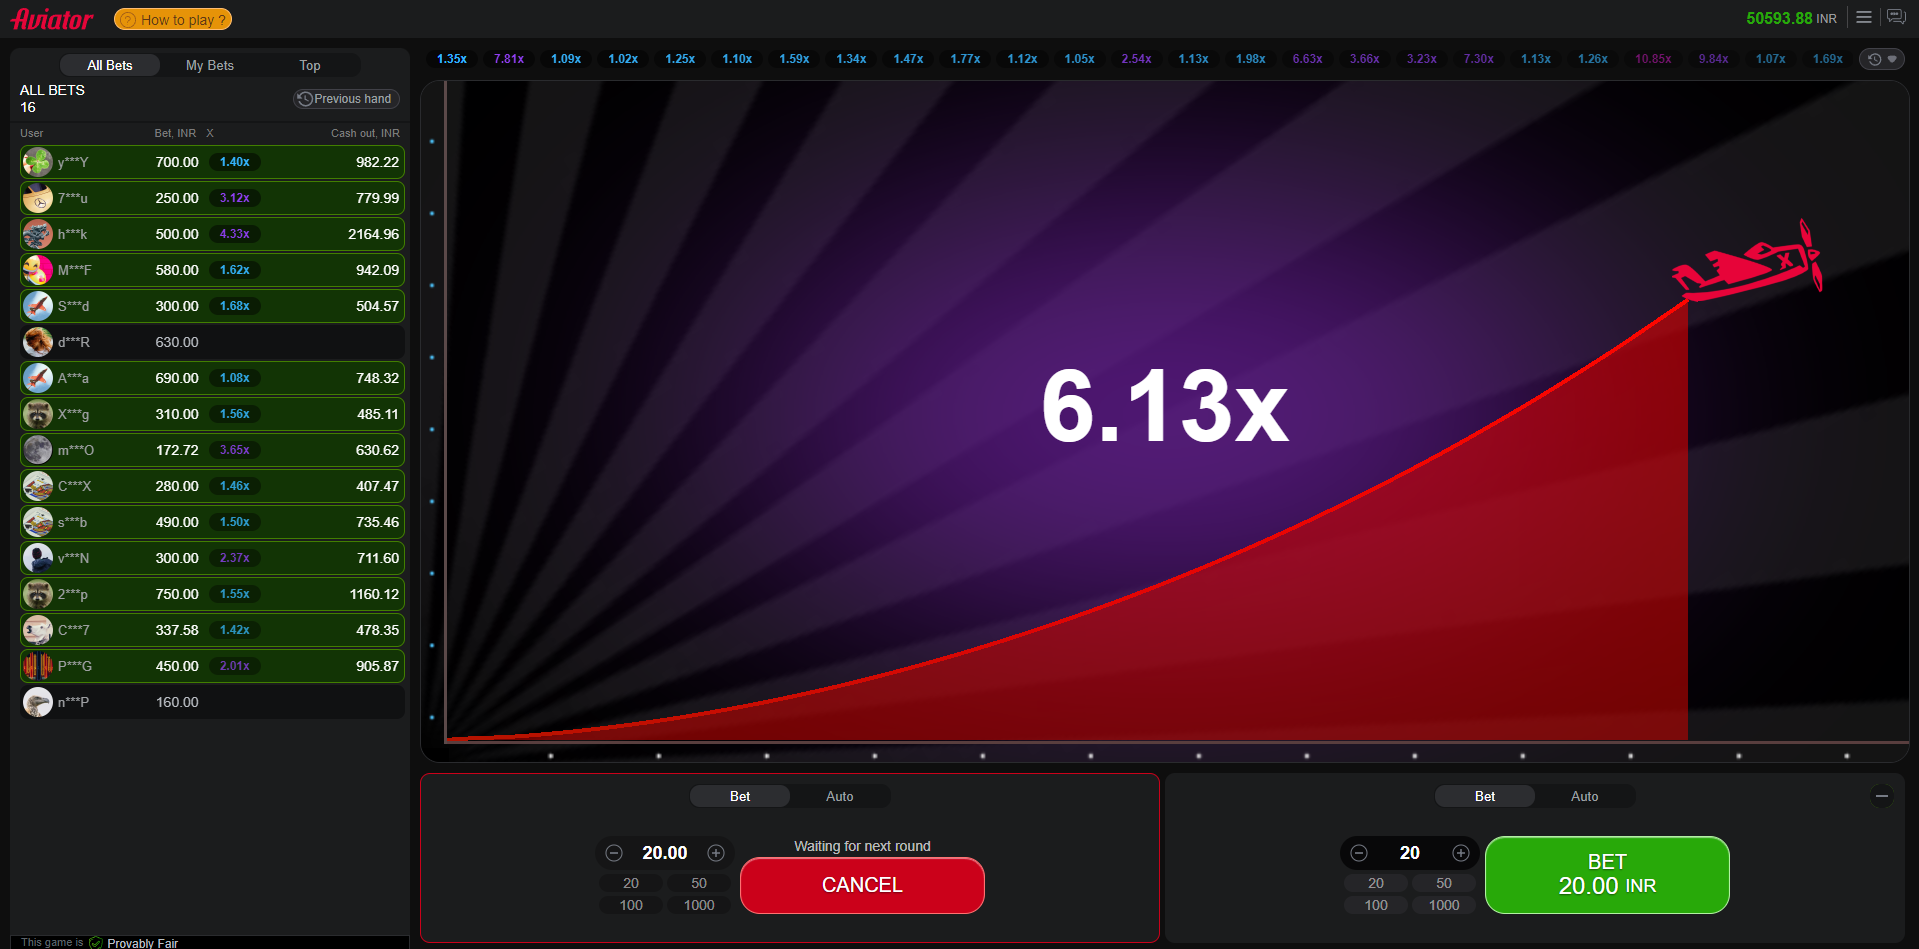Choose quick amount 100 in right panel
The height and width of the screenshot is (949, 1919).
pos(1376,905)
